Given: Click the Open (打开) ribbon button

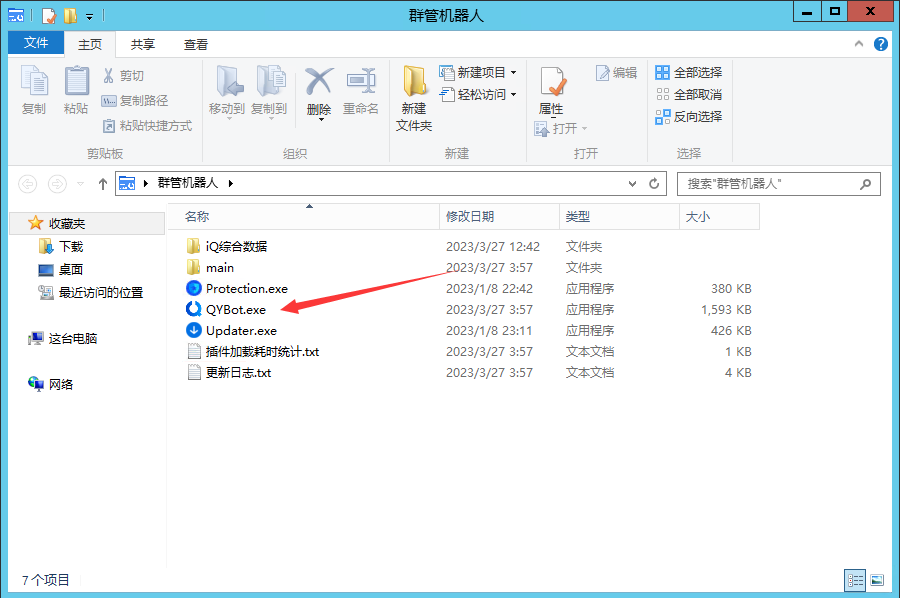Looking at the screenshot, I should click(561, 129).
